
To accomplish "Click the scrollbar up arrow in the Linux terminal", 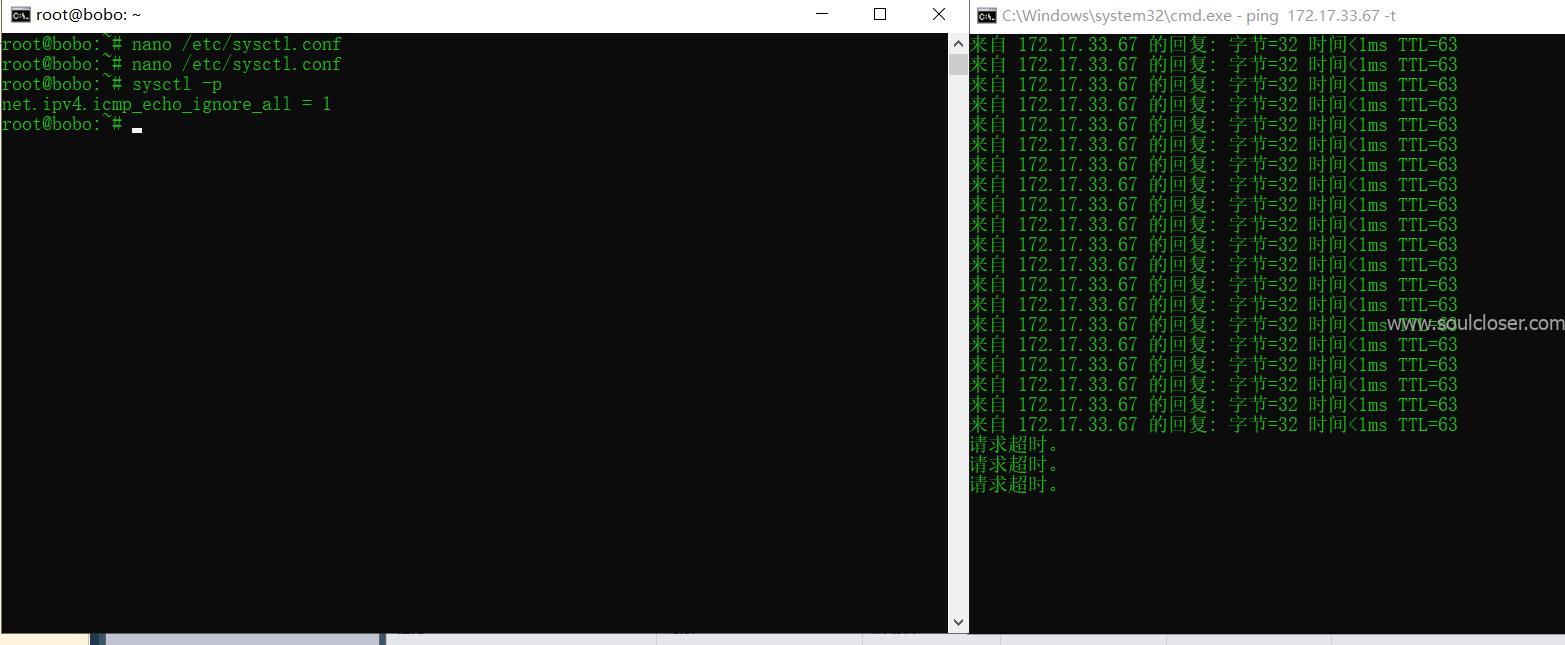I will coord(958,43).
